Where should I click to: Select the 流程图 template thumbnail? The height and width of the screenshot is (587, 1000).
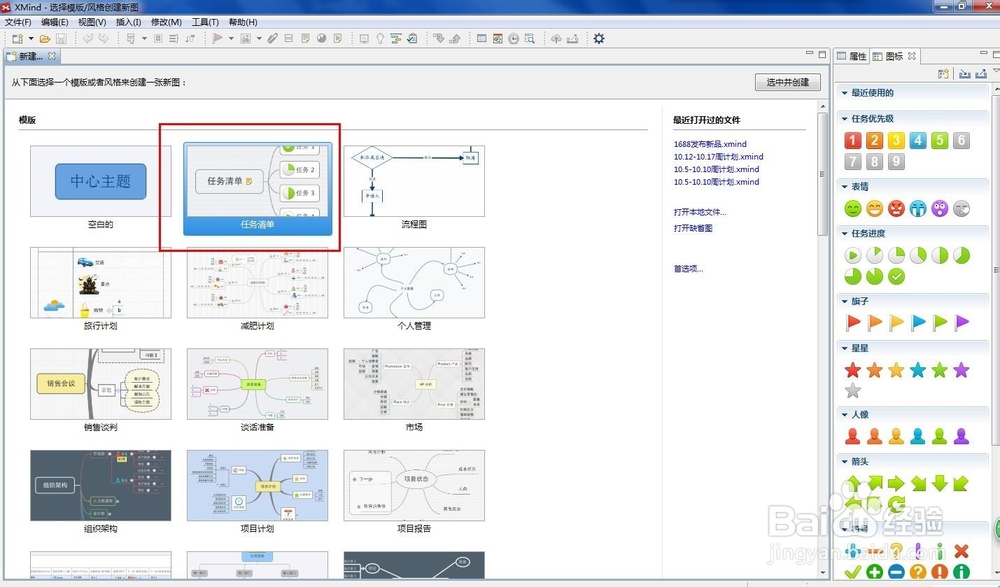(x=414, y=181)
